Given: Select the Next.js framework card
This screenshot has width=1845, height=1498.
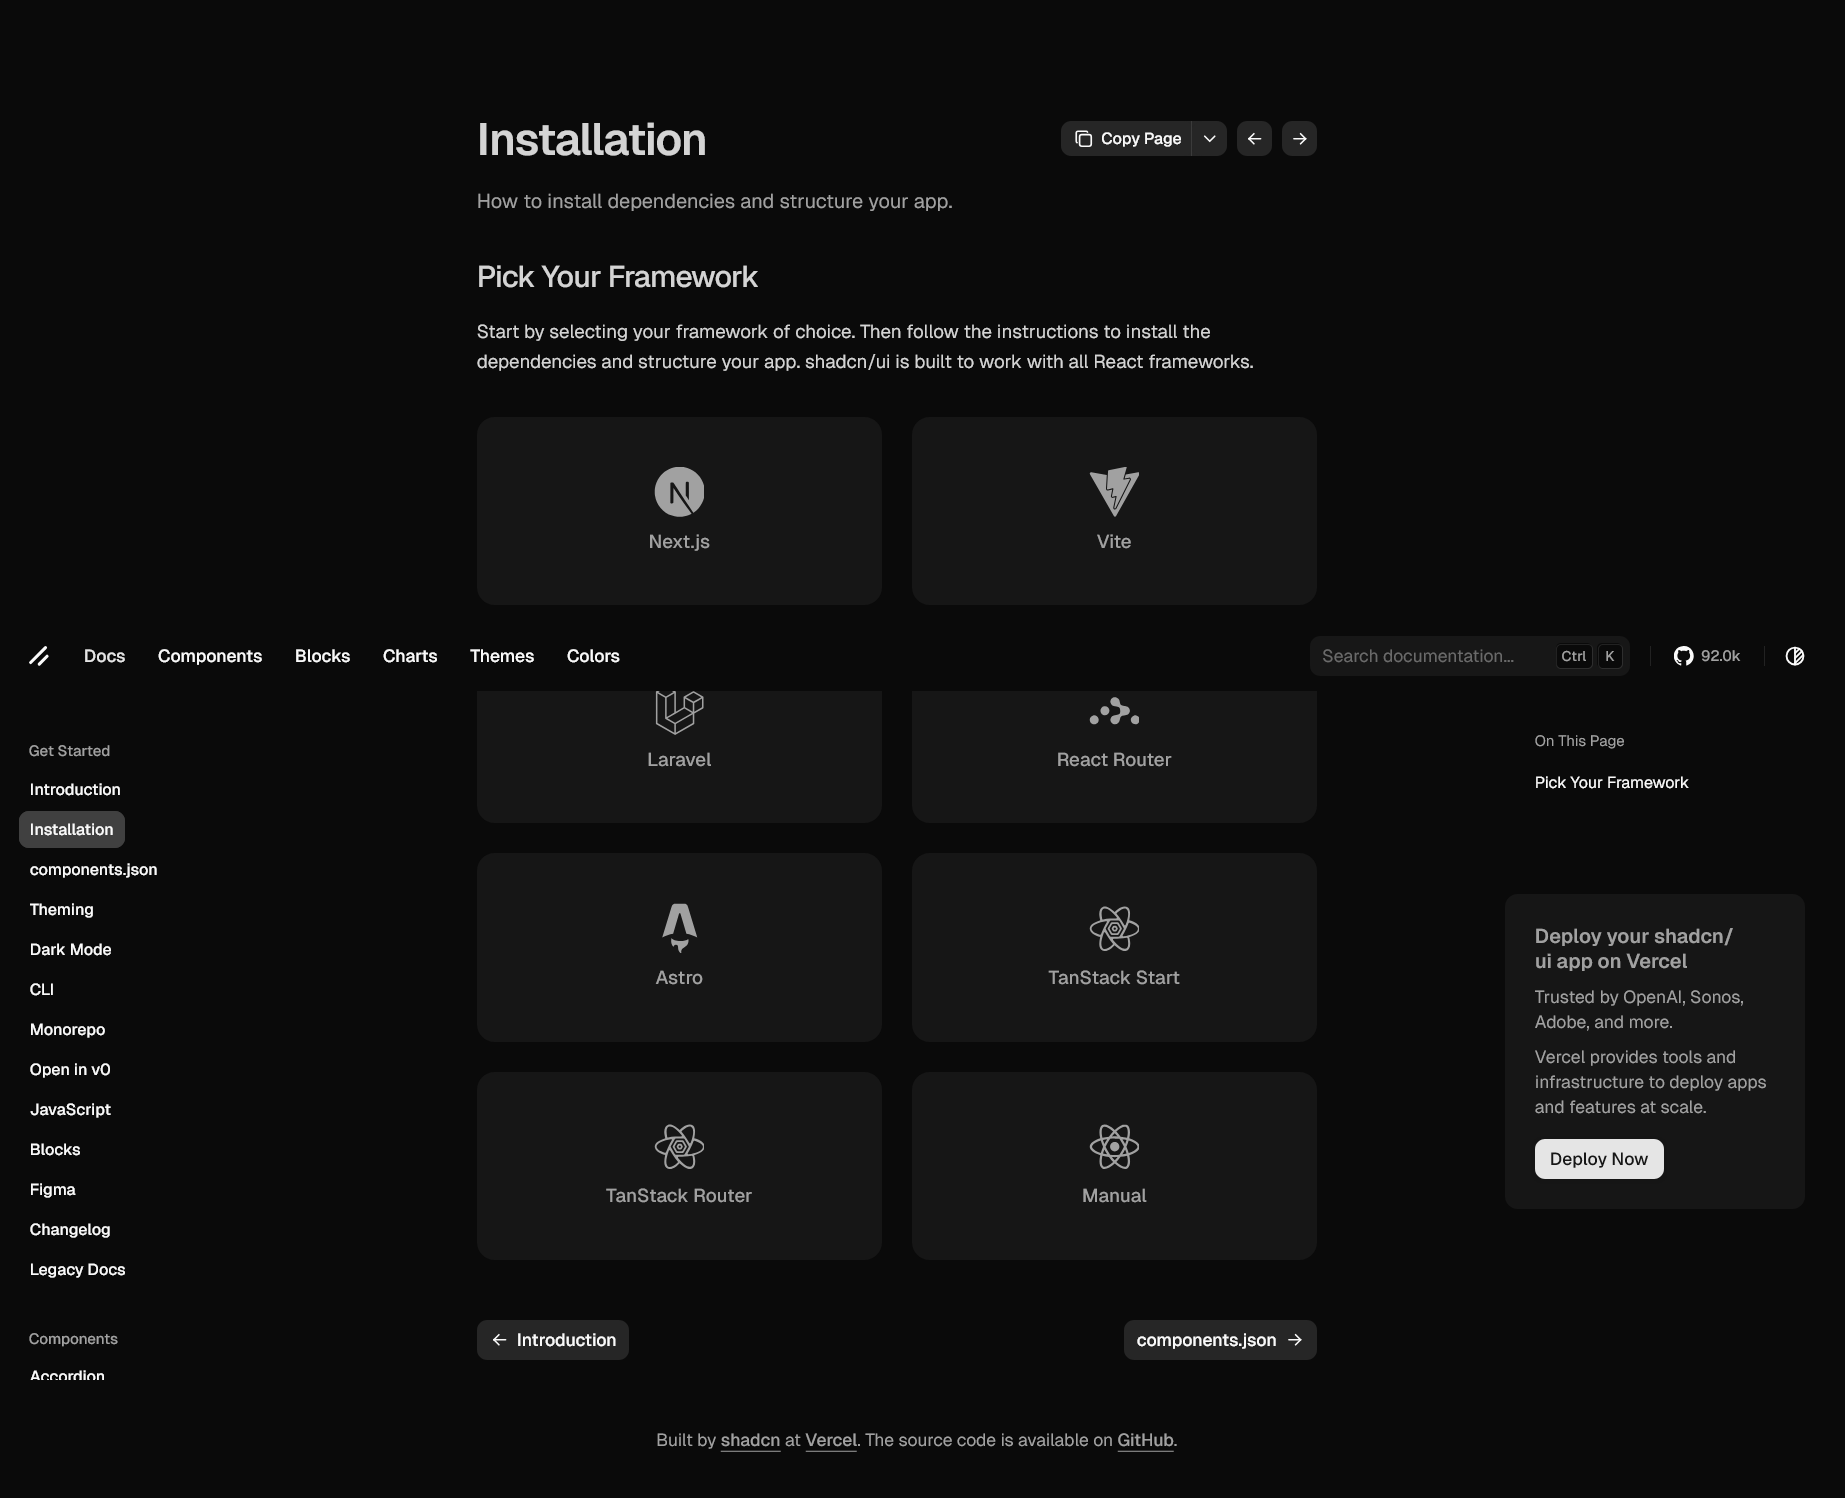Looking at the screenshot, I should (x=679, y=510).
